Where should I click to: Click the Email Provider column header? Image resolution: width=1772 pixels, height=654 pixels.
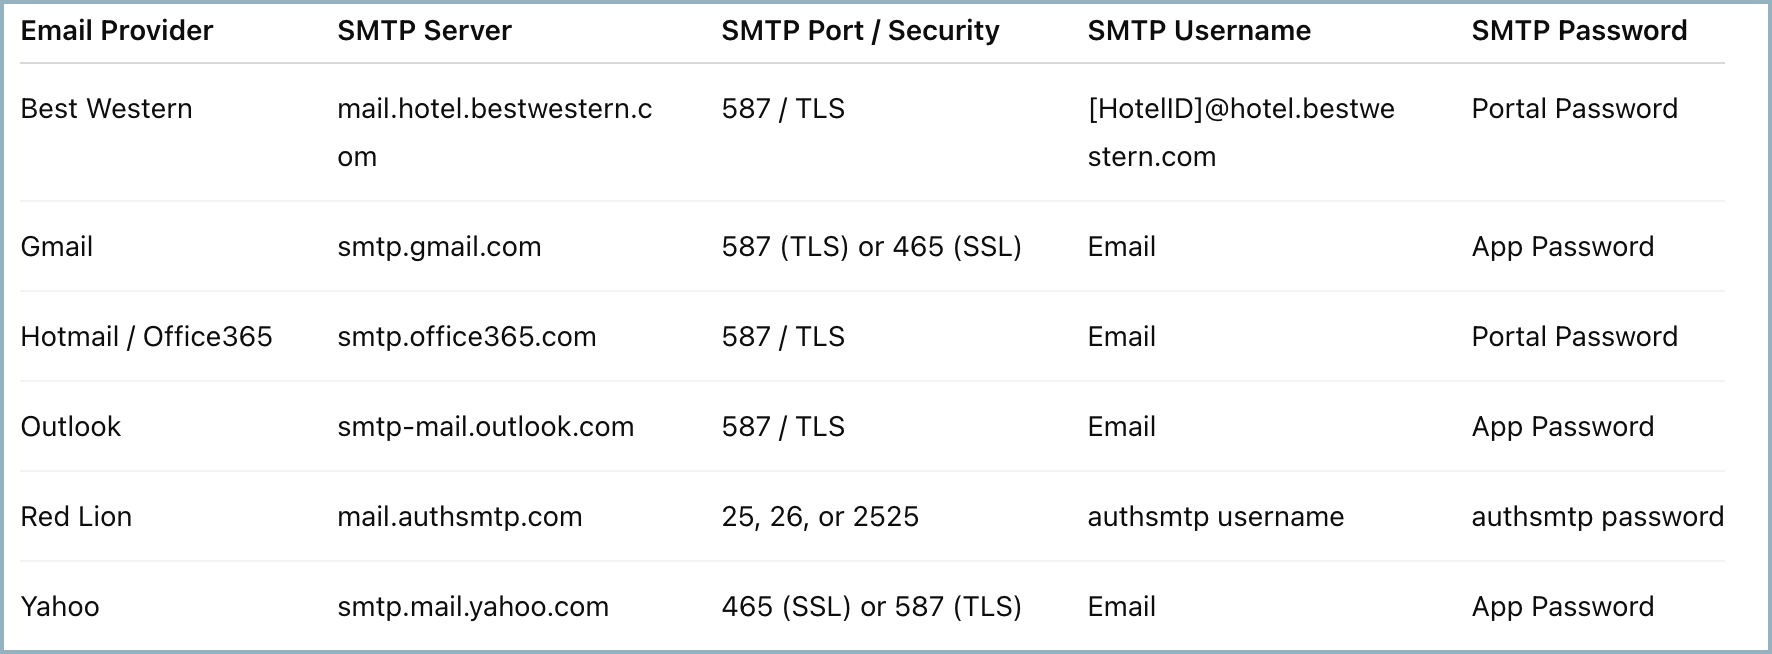coord(116,31)
